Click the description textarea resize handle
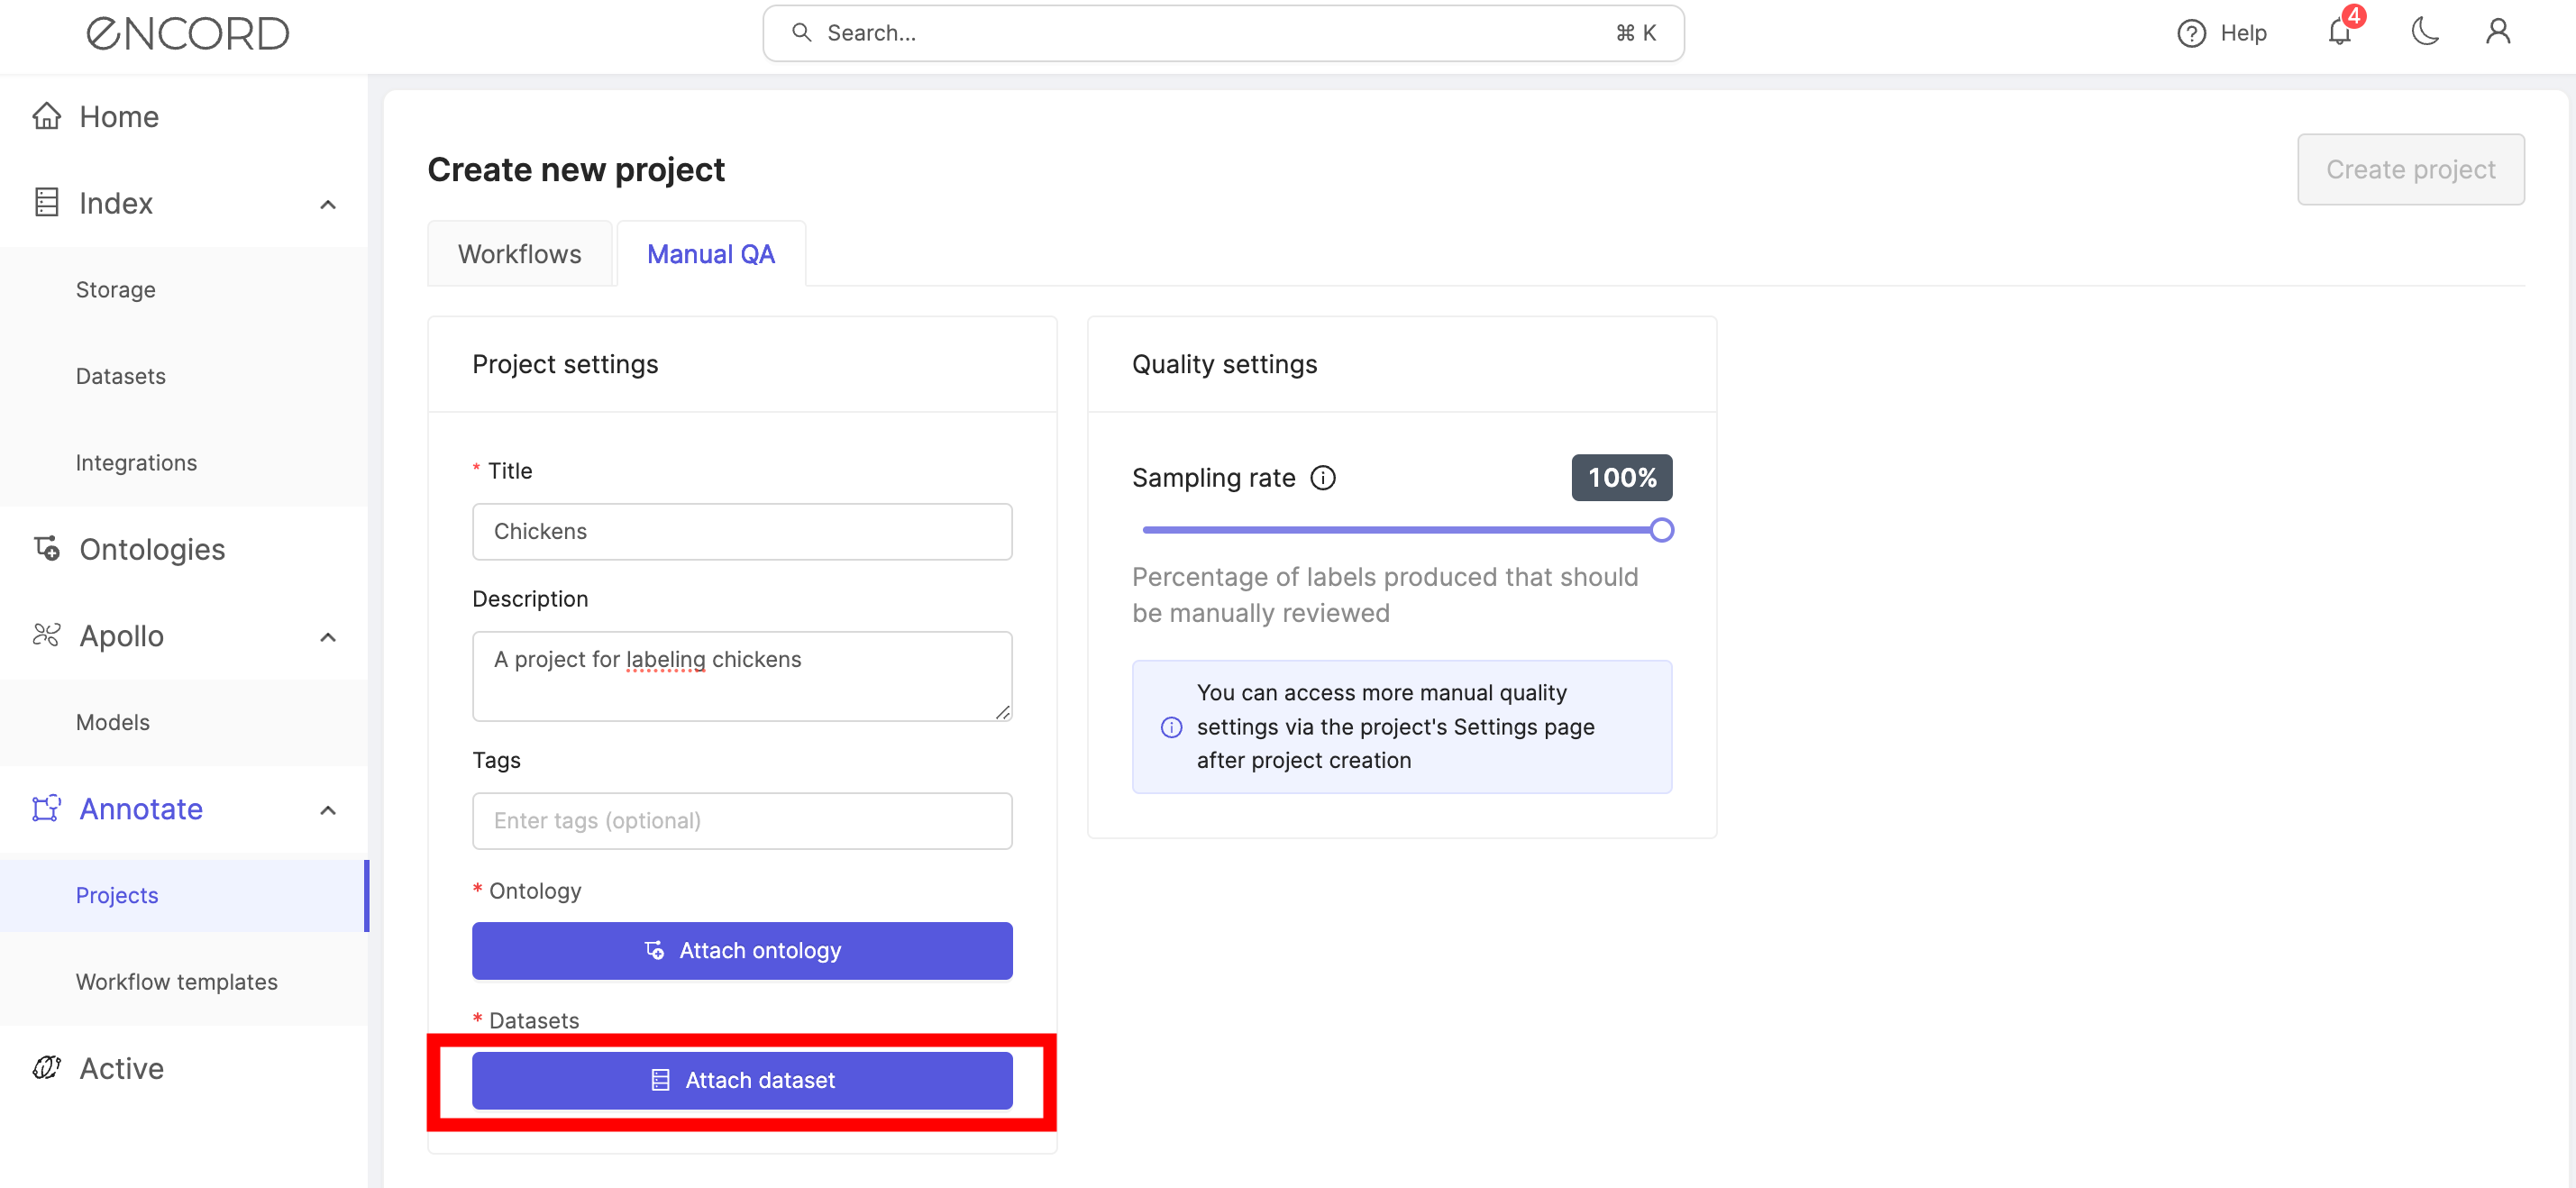2576x1188 pixels. click(1002, 712)
